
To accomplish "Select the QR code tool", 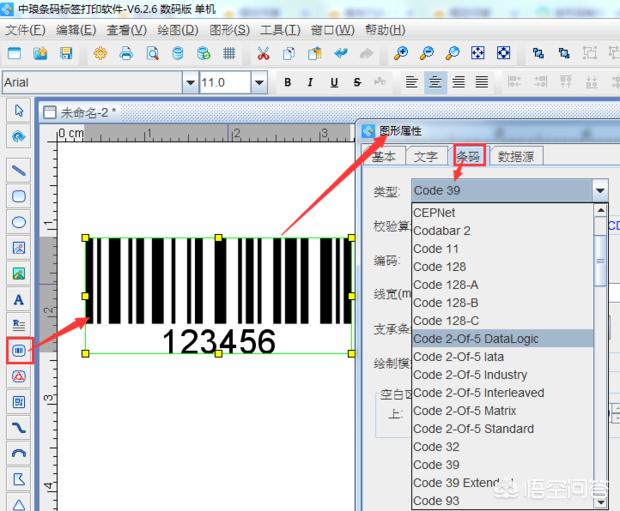I will 19,402.
